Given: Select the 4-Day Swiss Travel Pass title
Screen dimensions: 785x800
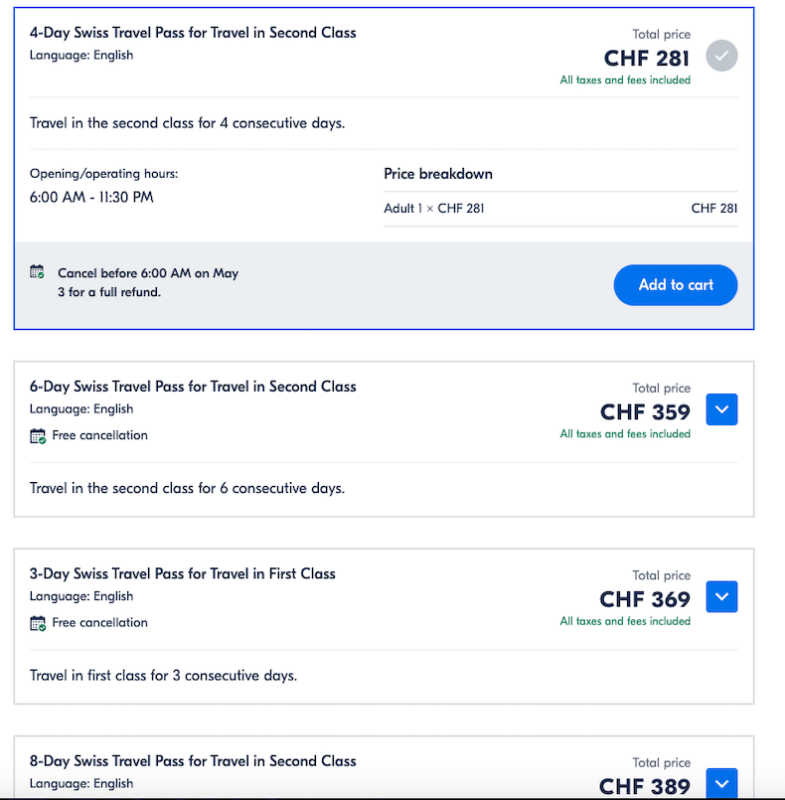Looking at the screenshot, I should coord(193,33).
